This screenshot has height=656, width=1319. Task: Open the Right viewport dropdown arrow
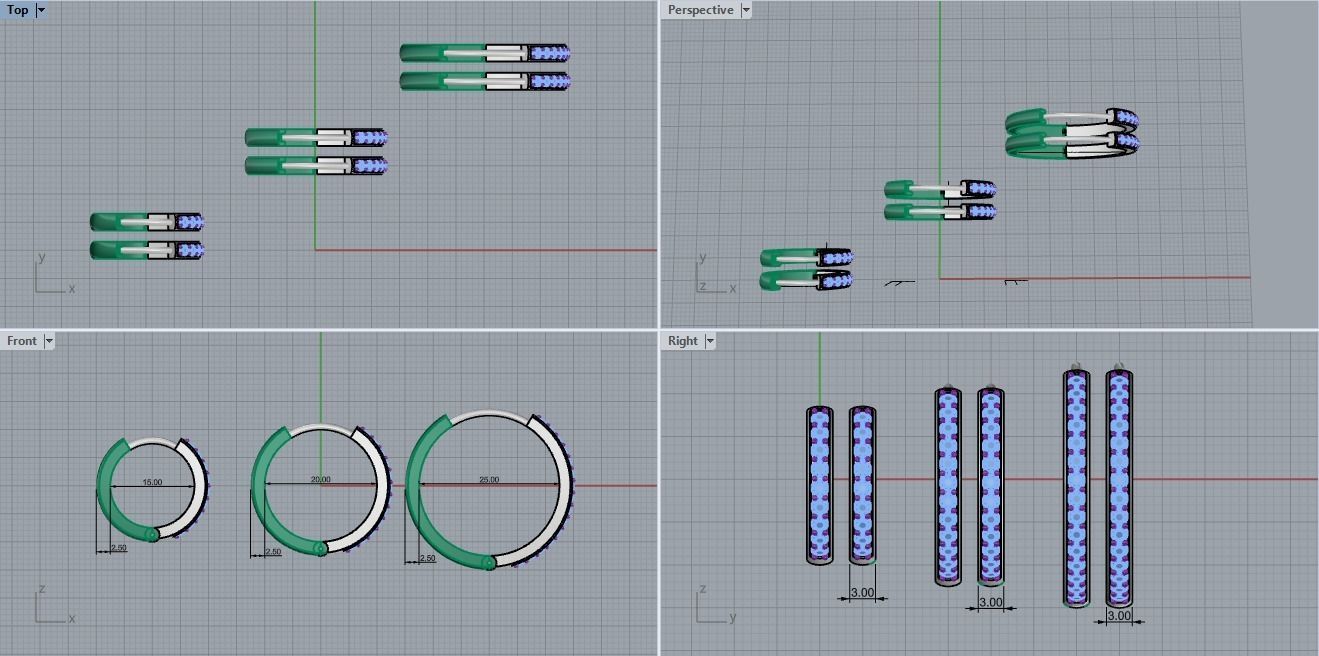[710, 341]
